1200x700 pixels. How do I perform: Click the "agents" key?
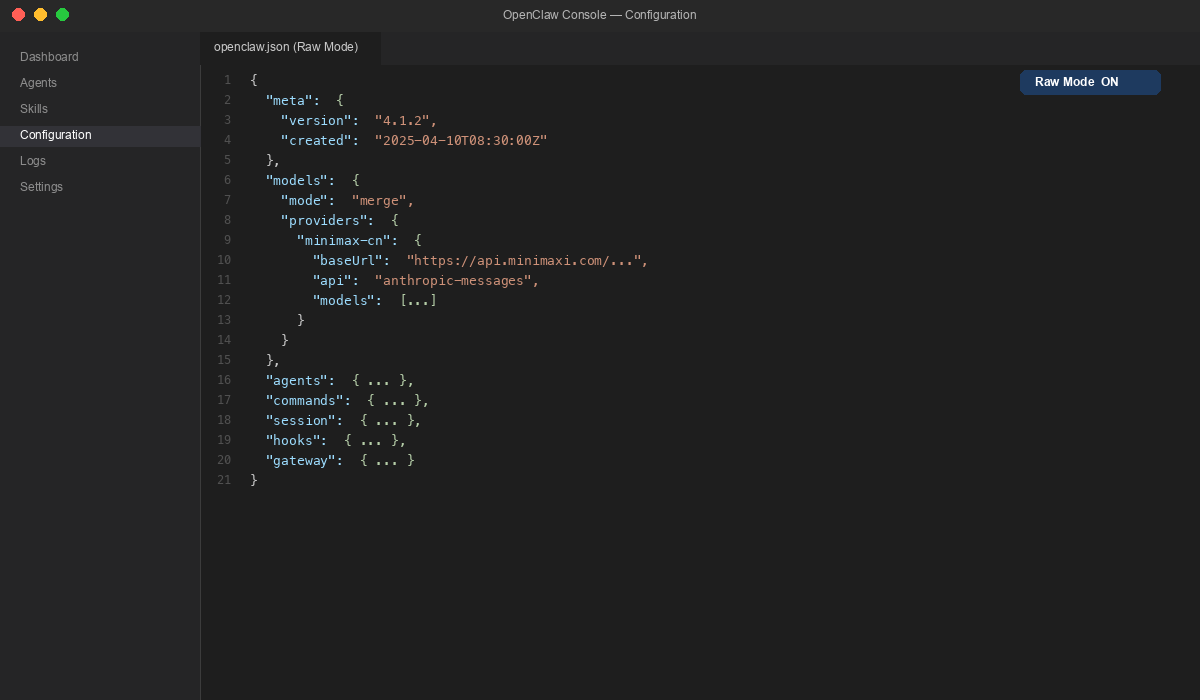coord(297,380)
